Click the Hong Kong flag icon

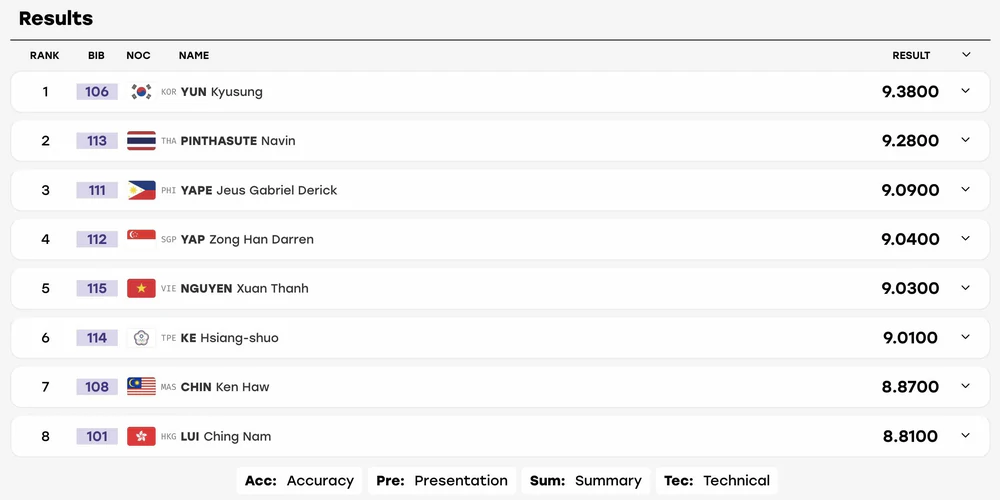click(141, 436)
